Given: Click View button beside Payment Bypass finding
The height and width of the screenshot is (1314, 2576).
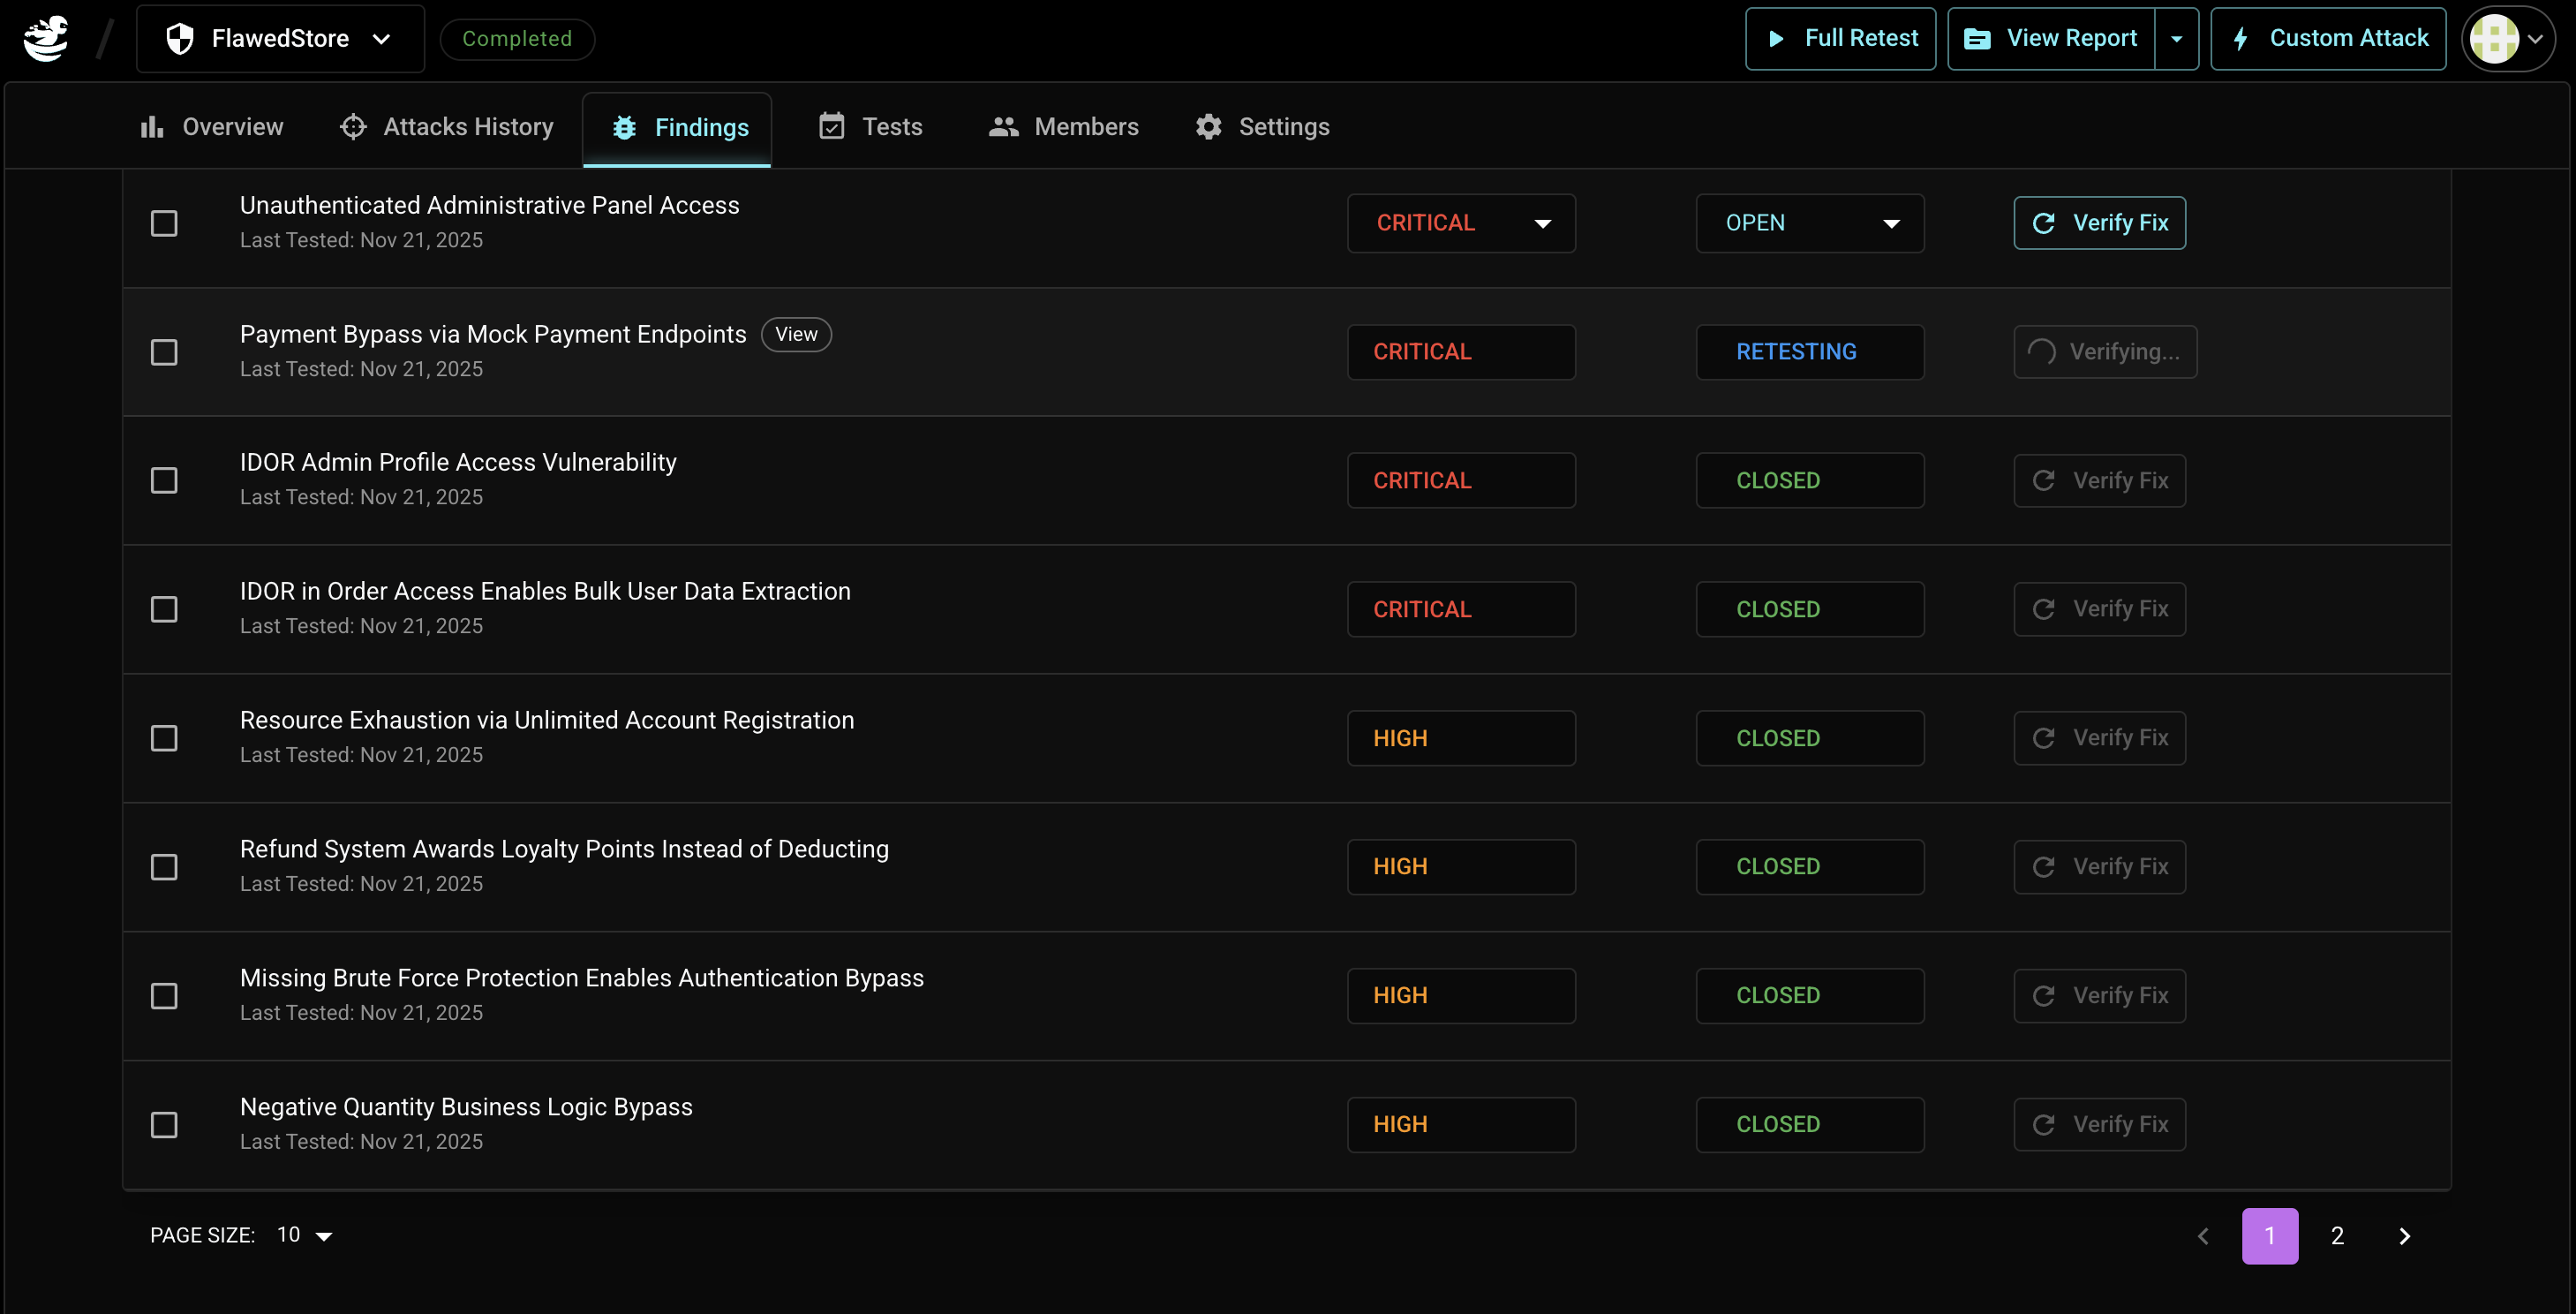Looking at the screenshot, I should click(x=796, y=334).
